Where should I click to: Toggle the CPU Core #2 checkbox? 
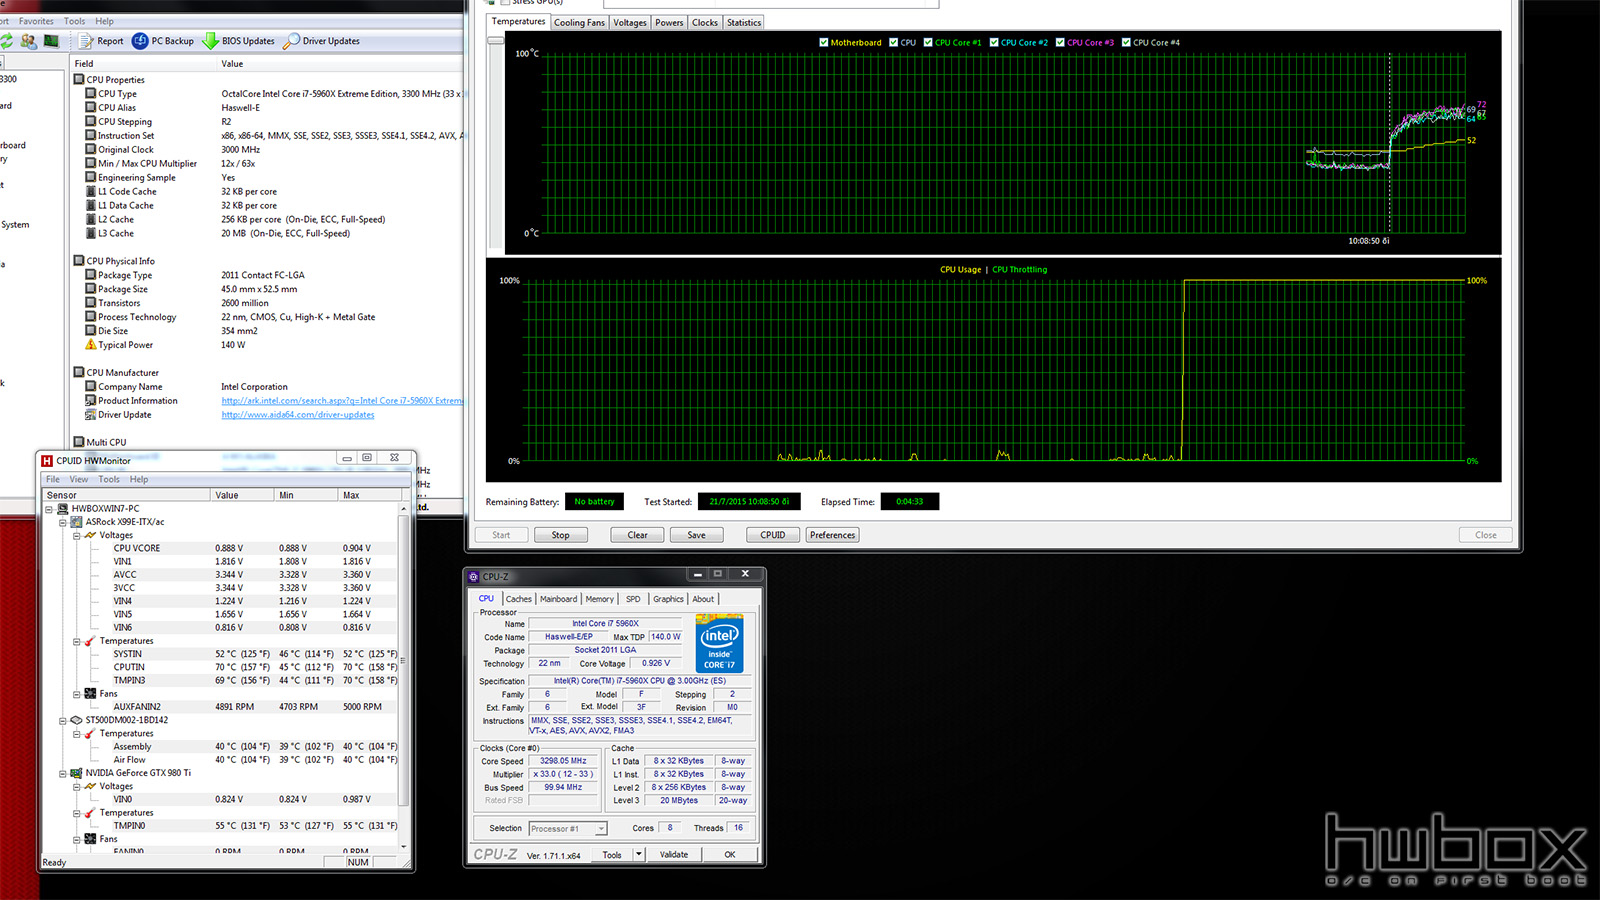[x=994, y=42]
